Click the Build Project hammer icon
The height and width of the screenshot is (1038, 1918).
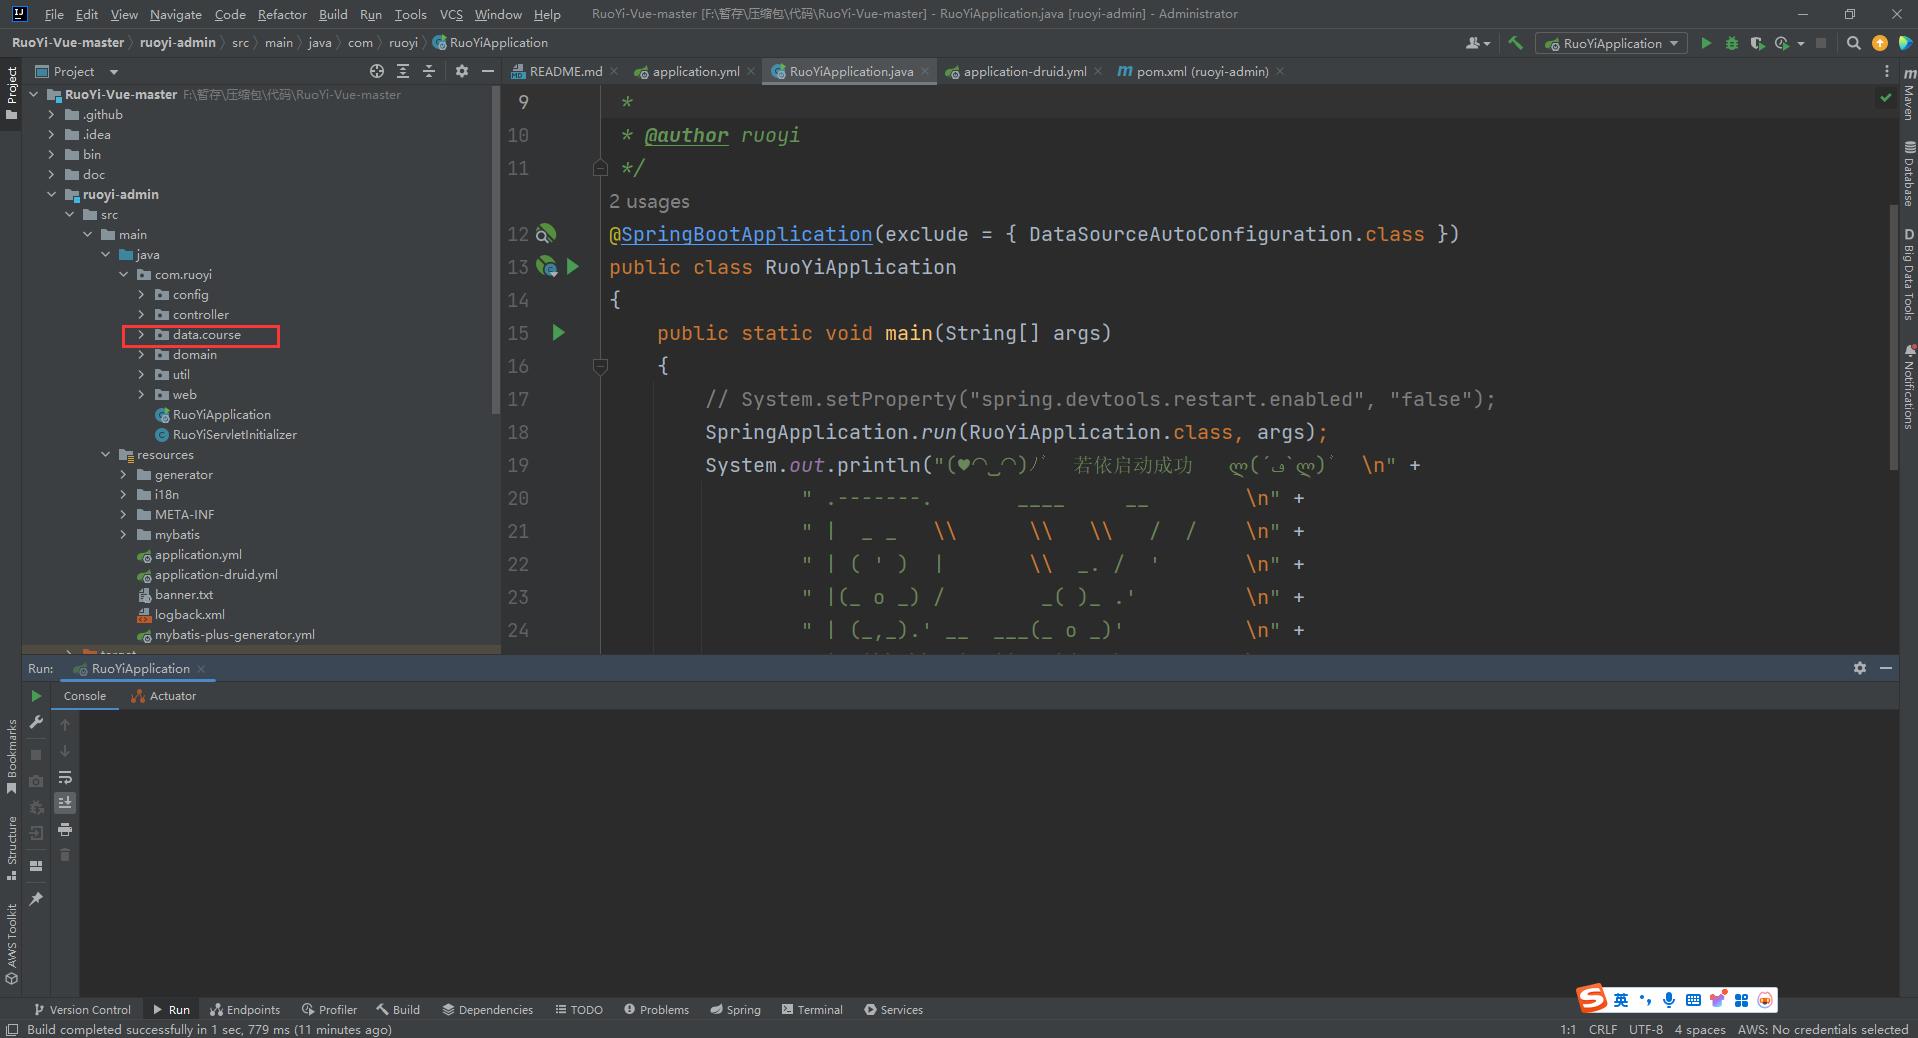pyautogui.click(x=1516, y=43)
